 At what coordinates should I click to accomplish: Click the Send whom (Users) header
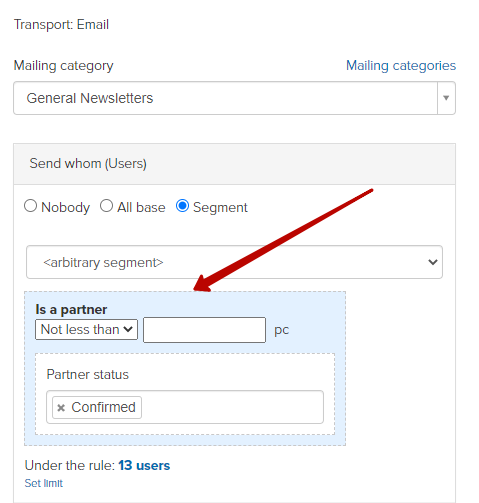(88, 163)
